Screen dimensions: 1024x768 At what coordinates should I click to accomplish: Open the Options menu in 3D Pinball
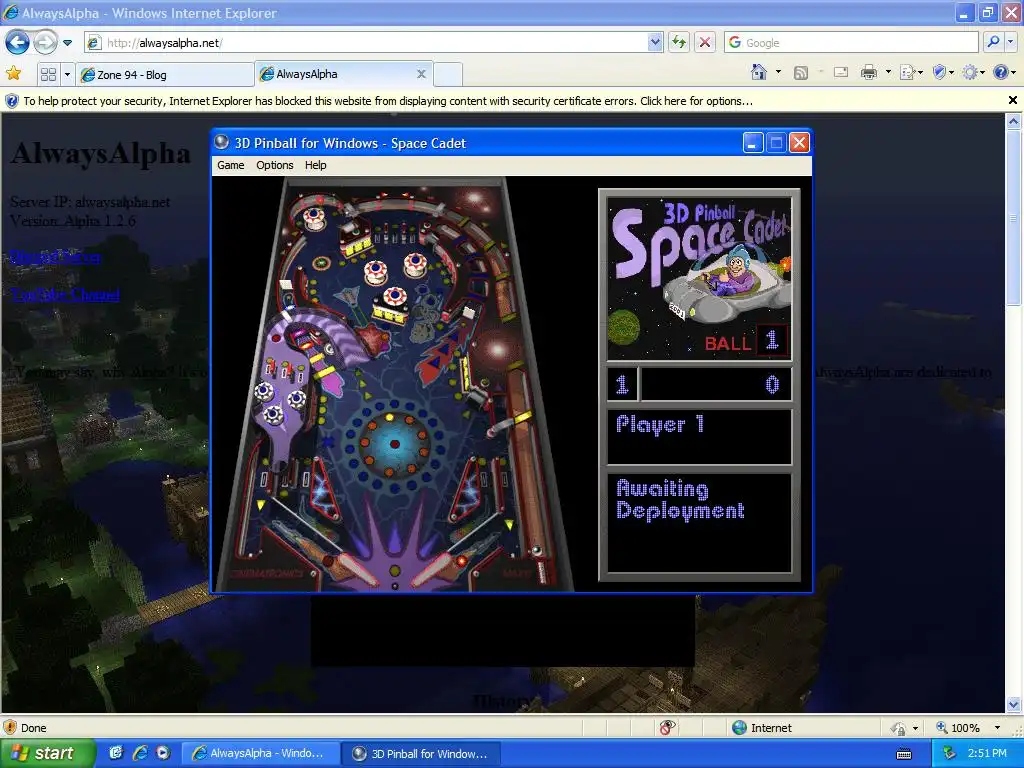coord(274,165)
